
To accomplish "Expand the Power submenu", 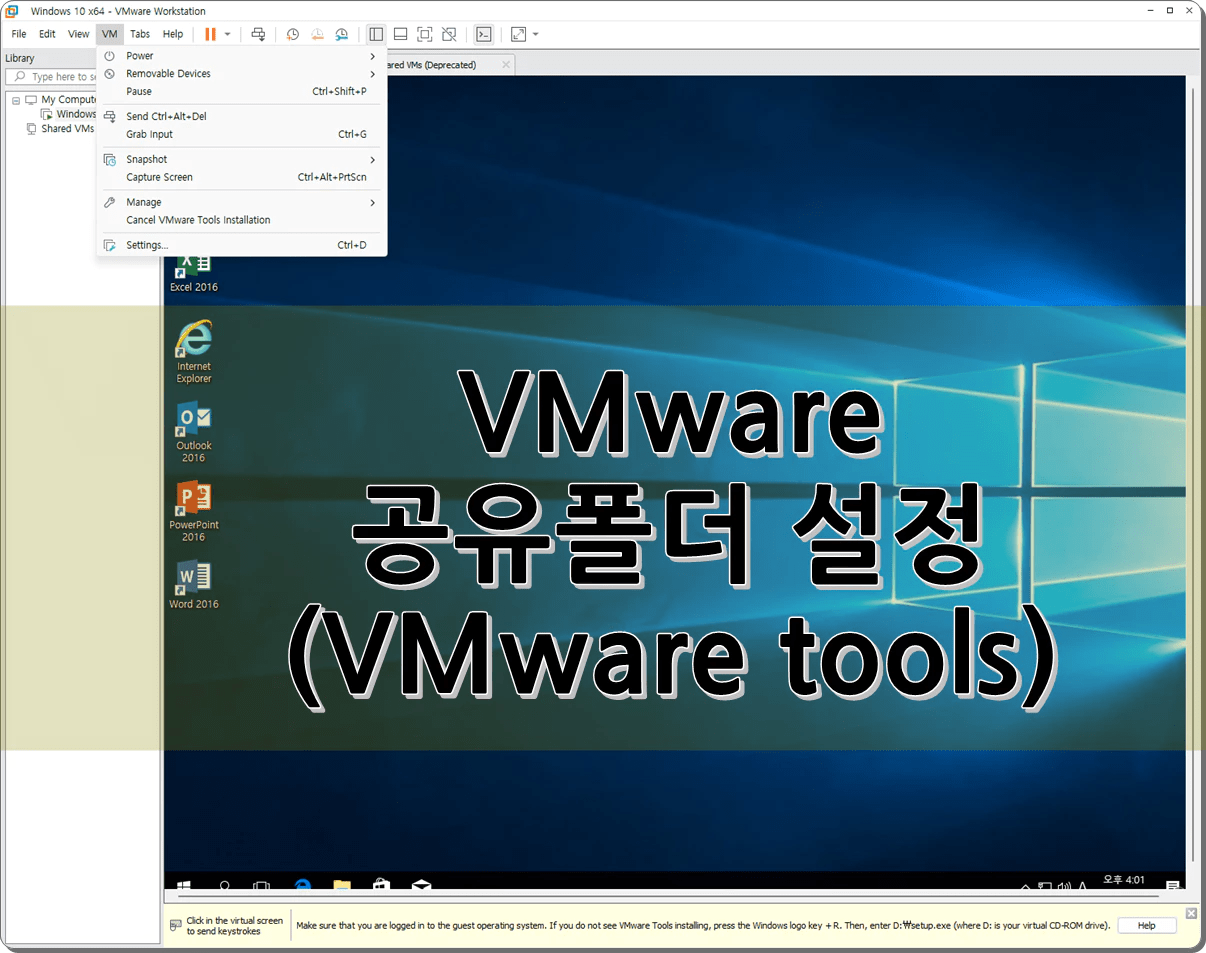I will (241, 56).
